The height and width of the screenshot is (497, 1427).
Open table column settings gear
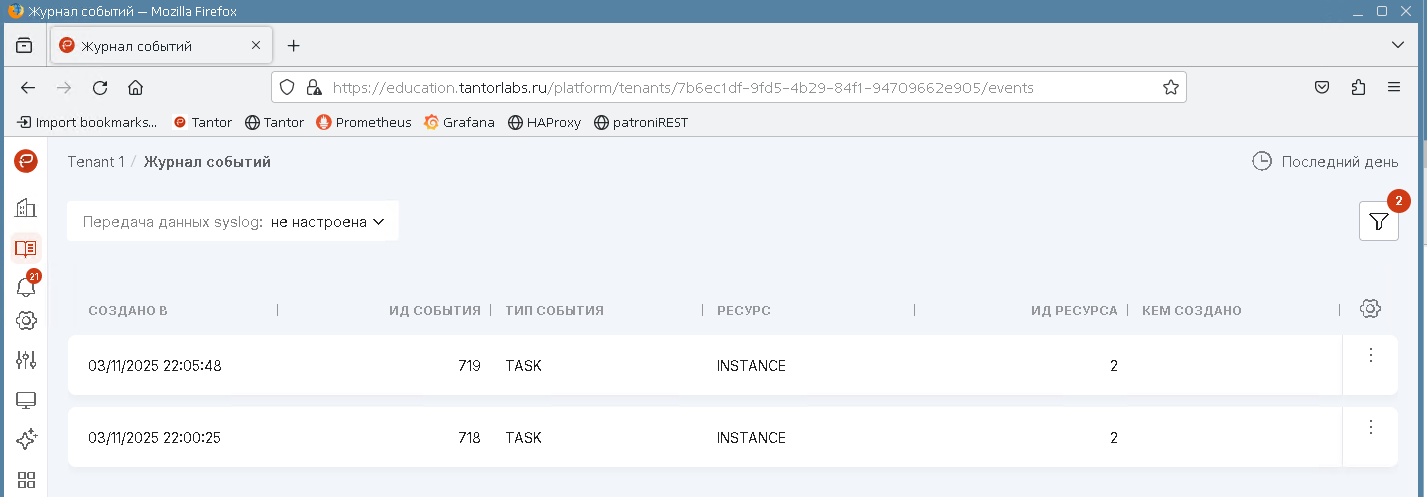click(x=1370, y=309)
